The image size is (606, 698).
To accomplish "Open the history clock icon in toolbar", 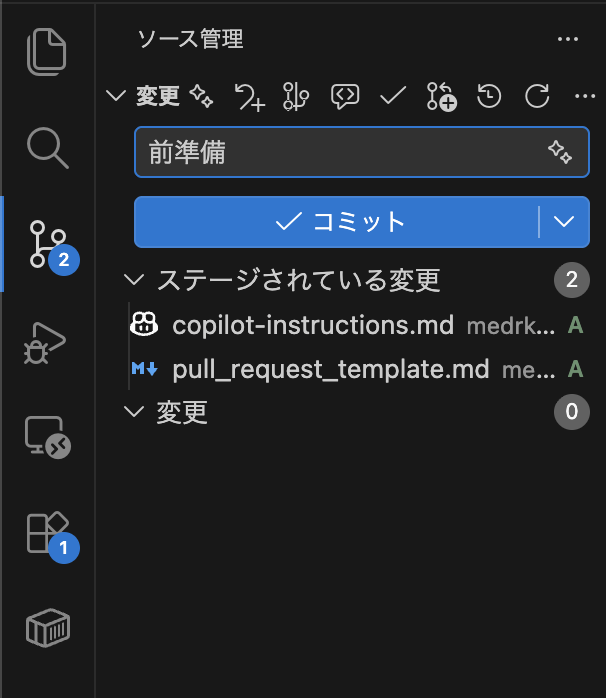I will (489, 96).
